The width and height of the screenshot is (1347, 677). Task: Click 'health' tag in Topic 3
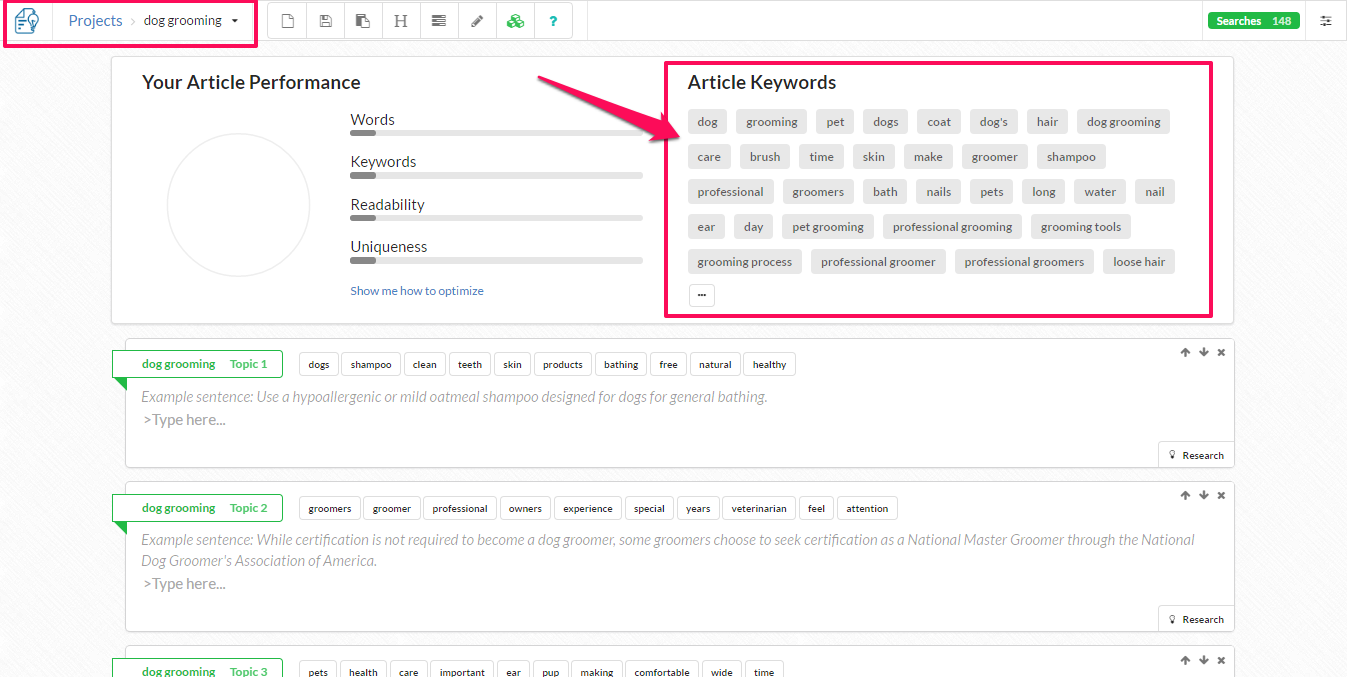(x=363, y=671)
